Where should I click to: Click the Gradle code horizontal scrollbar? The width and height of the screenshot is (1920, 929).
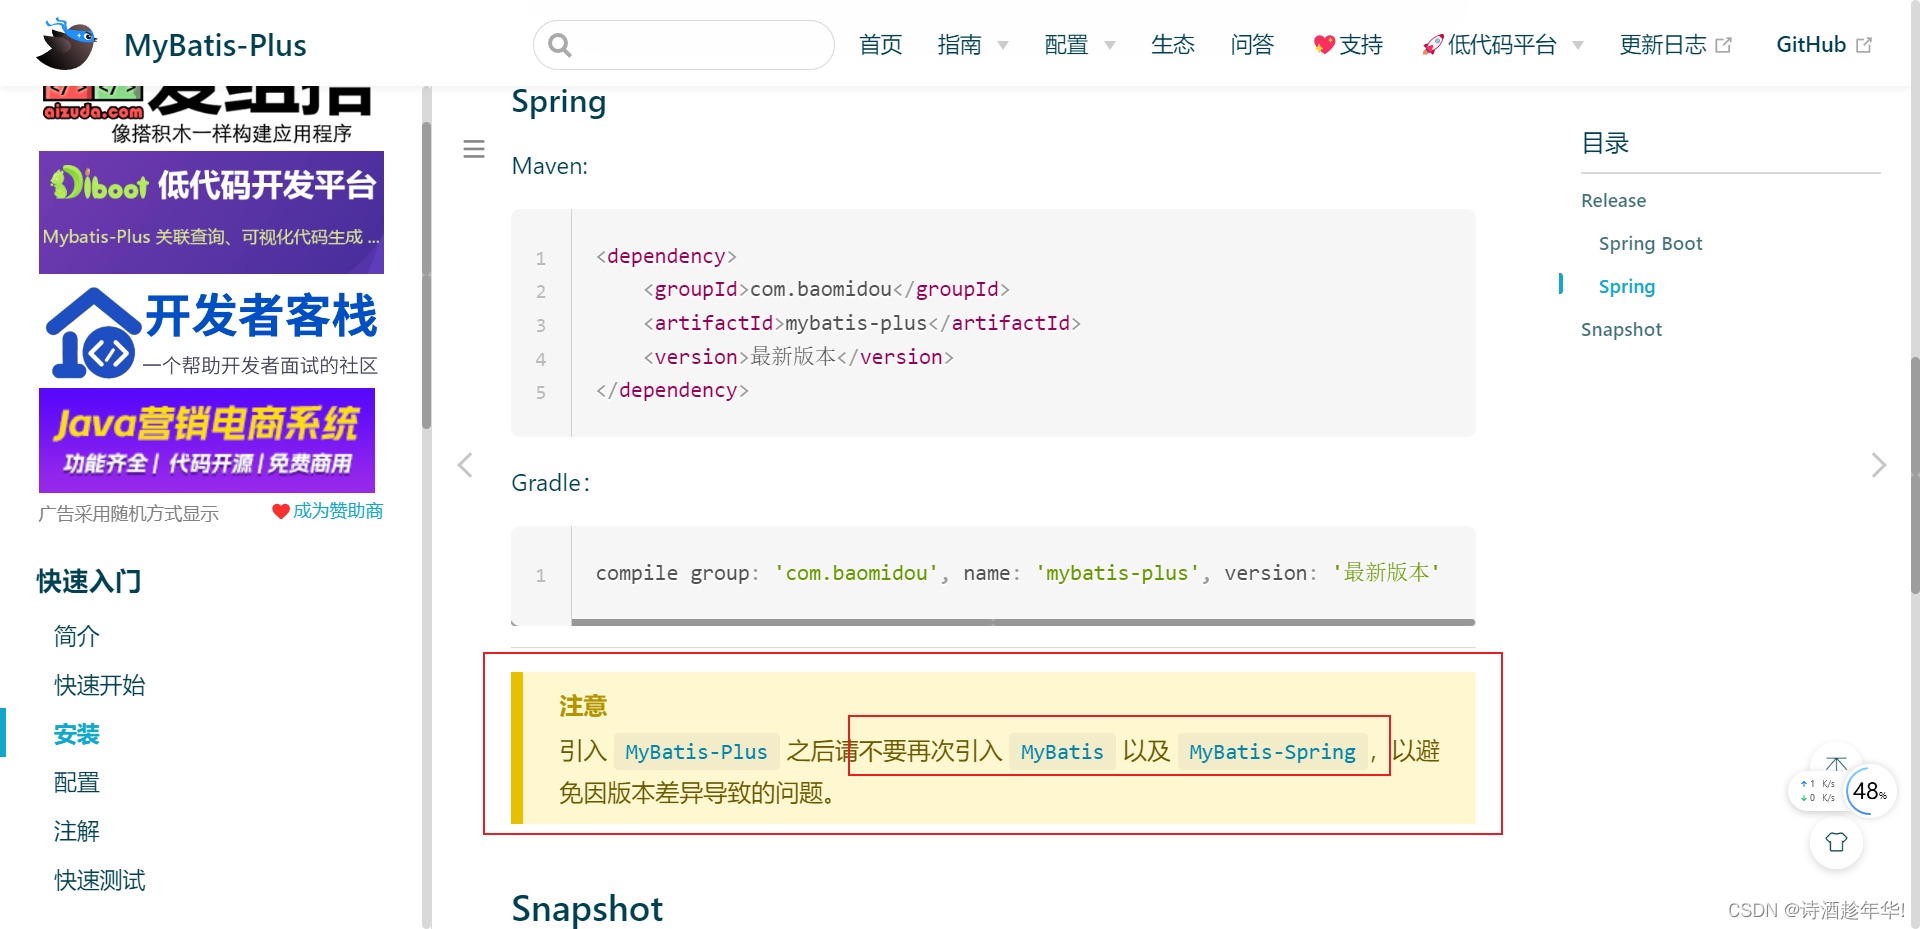pos(1023,622)
